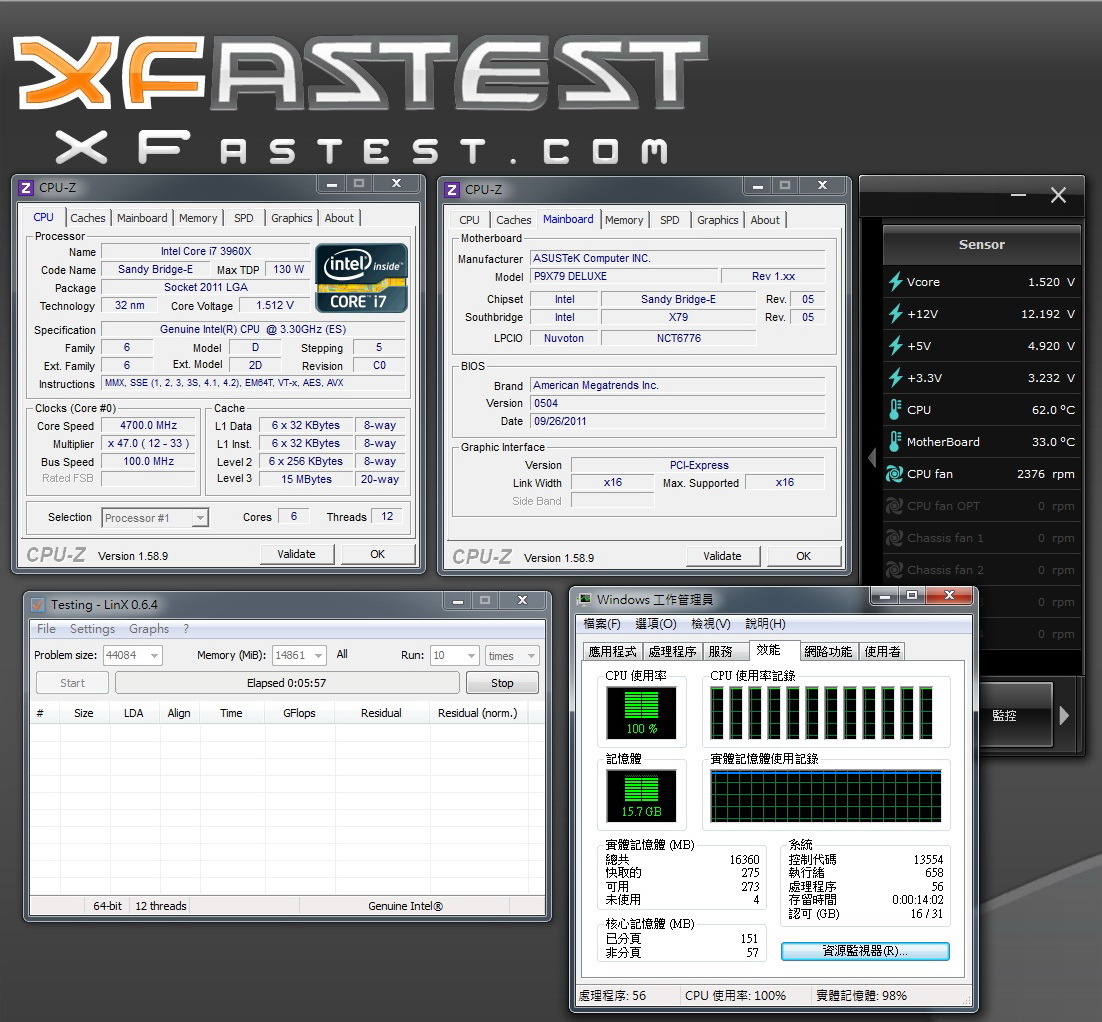
Task: Switch to 處理程序 tab in Task Manager
Action: coord(673,652)
